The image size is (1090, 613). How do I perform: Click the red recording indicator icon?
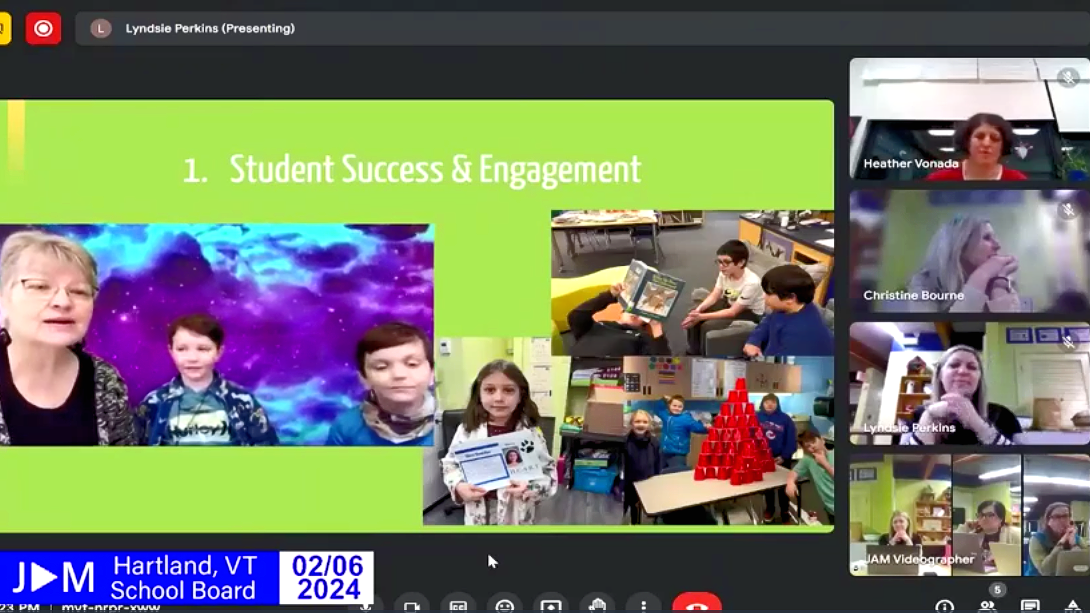[x=43, y=29]
